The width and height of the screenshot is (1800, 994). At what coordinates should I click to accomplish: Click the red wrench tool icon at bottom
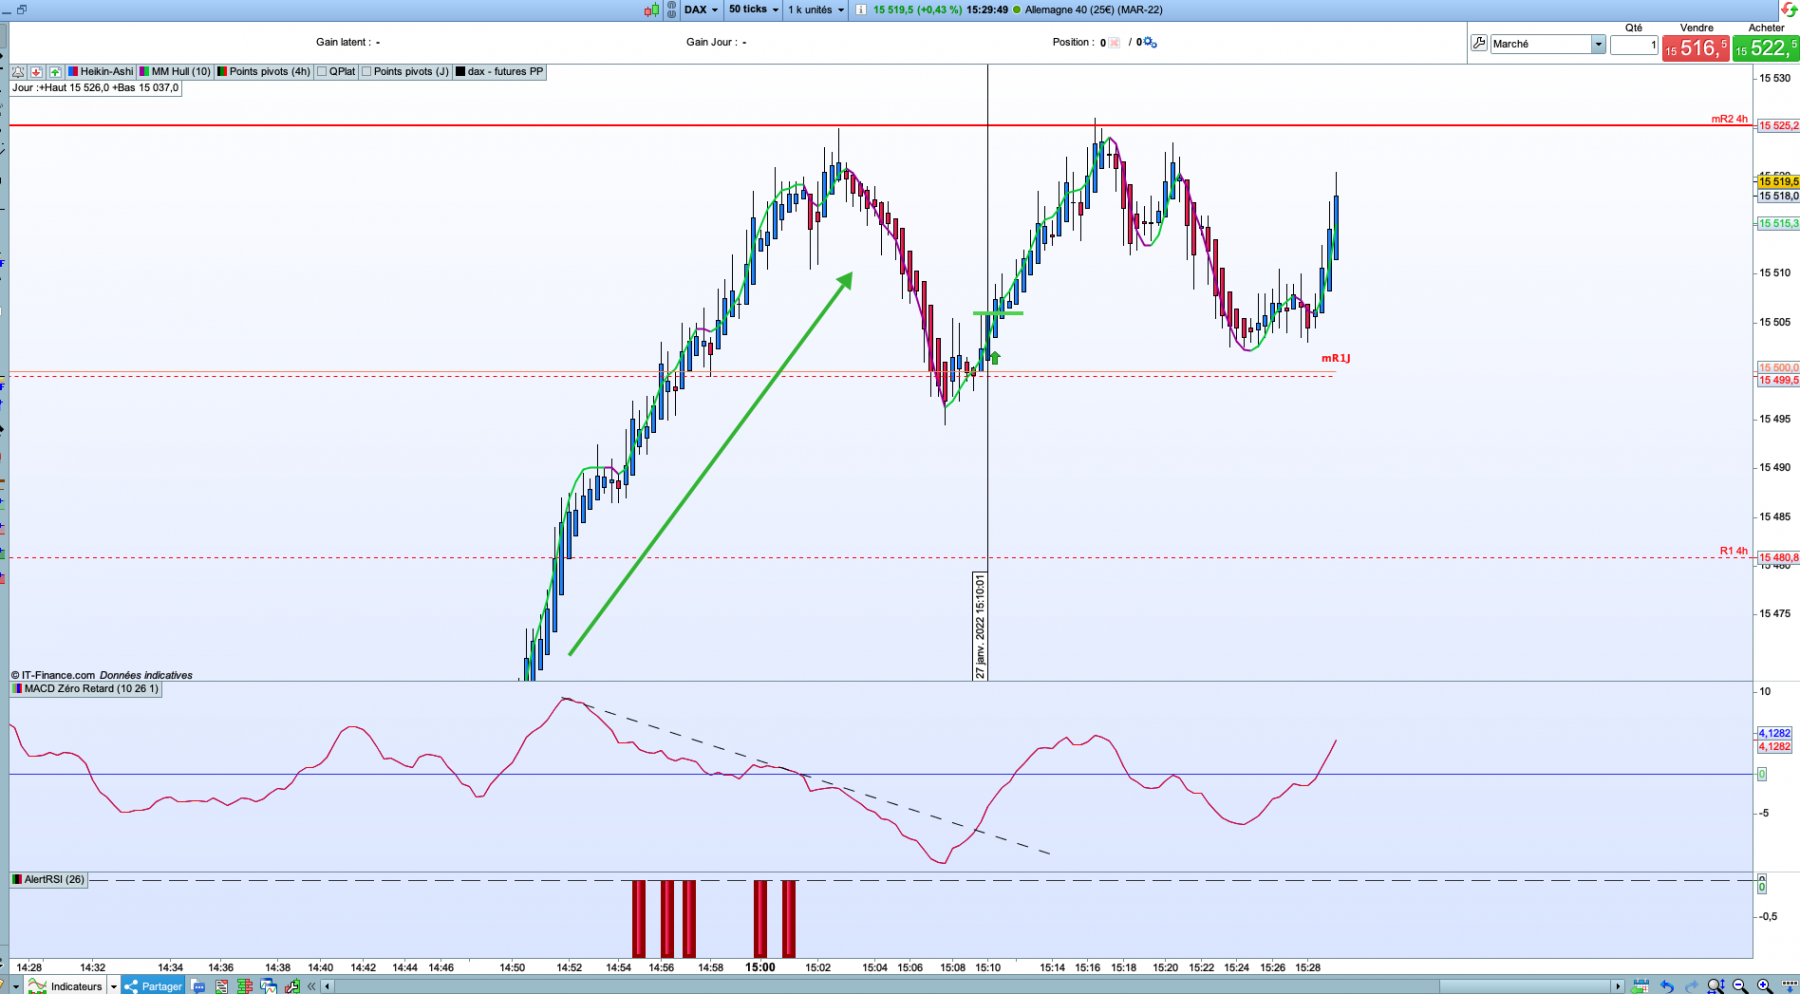292,986
